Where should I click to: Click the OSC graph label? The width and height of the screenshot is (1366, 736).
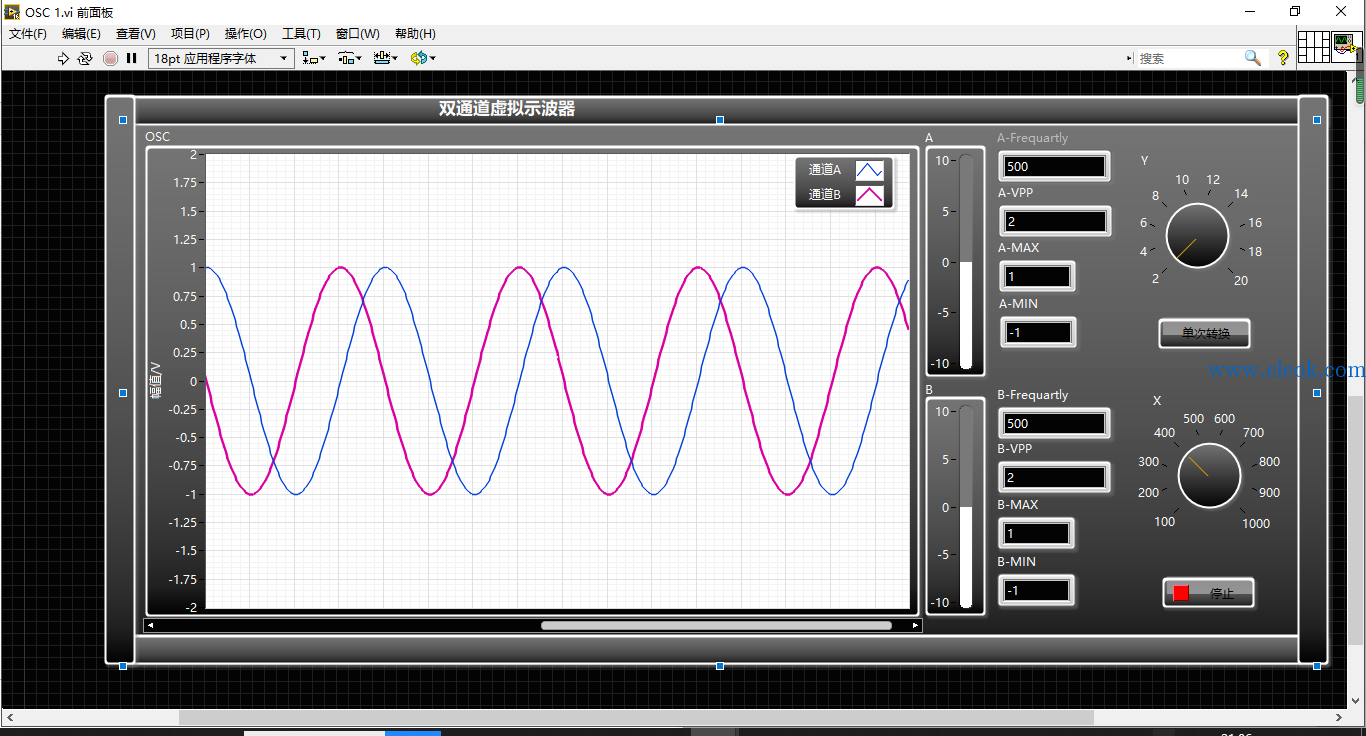157,137
